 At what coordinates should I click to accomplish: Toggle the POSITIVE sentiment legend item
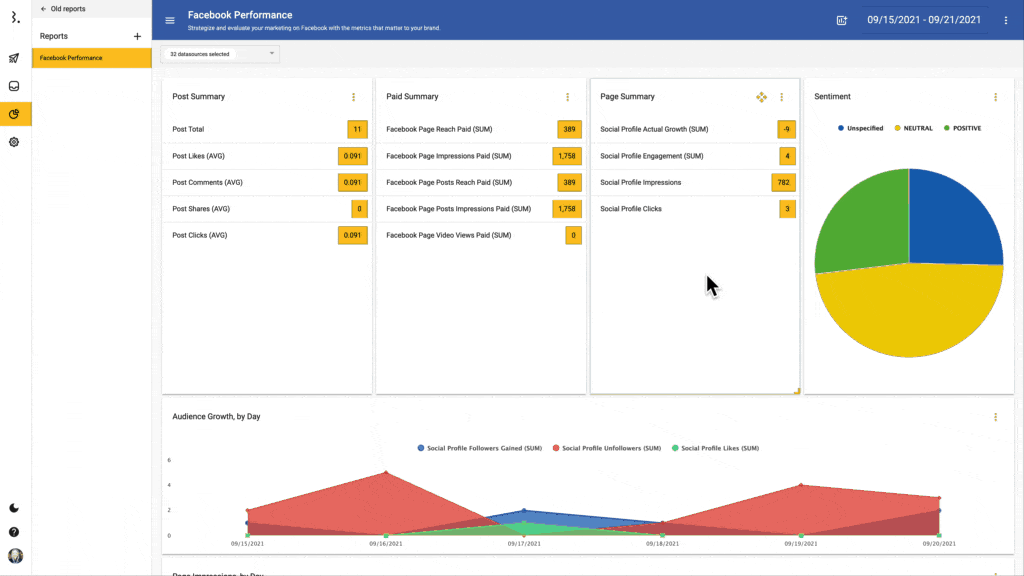[962, 128]
